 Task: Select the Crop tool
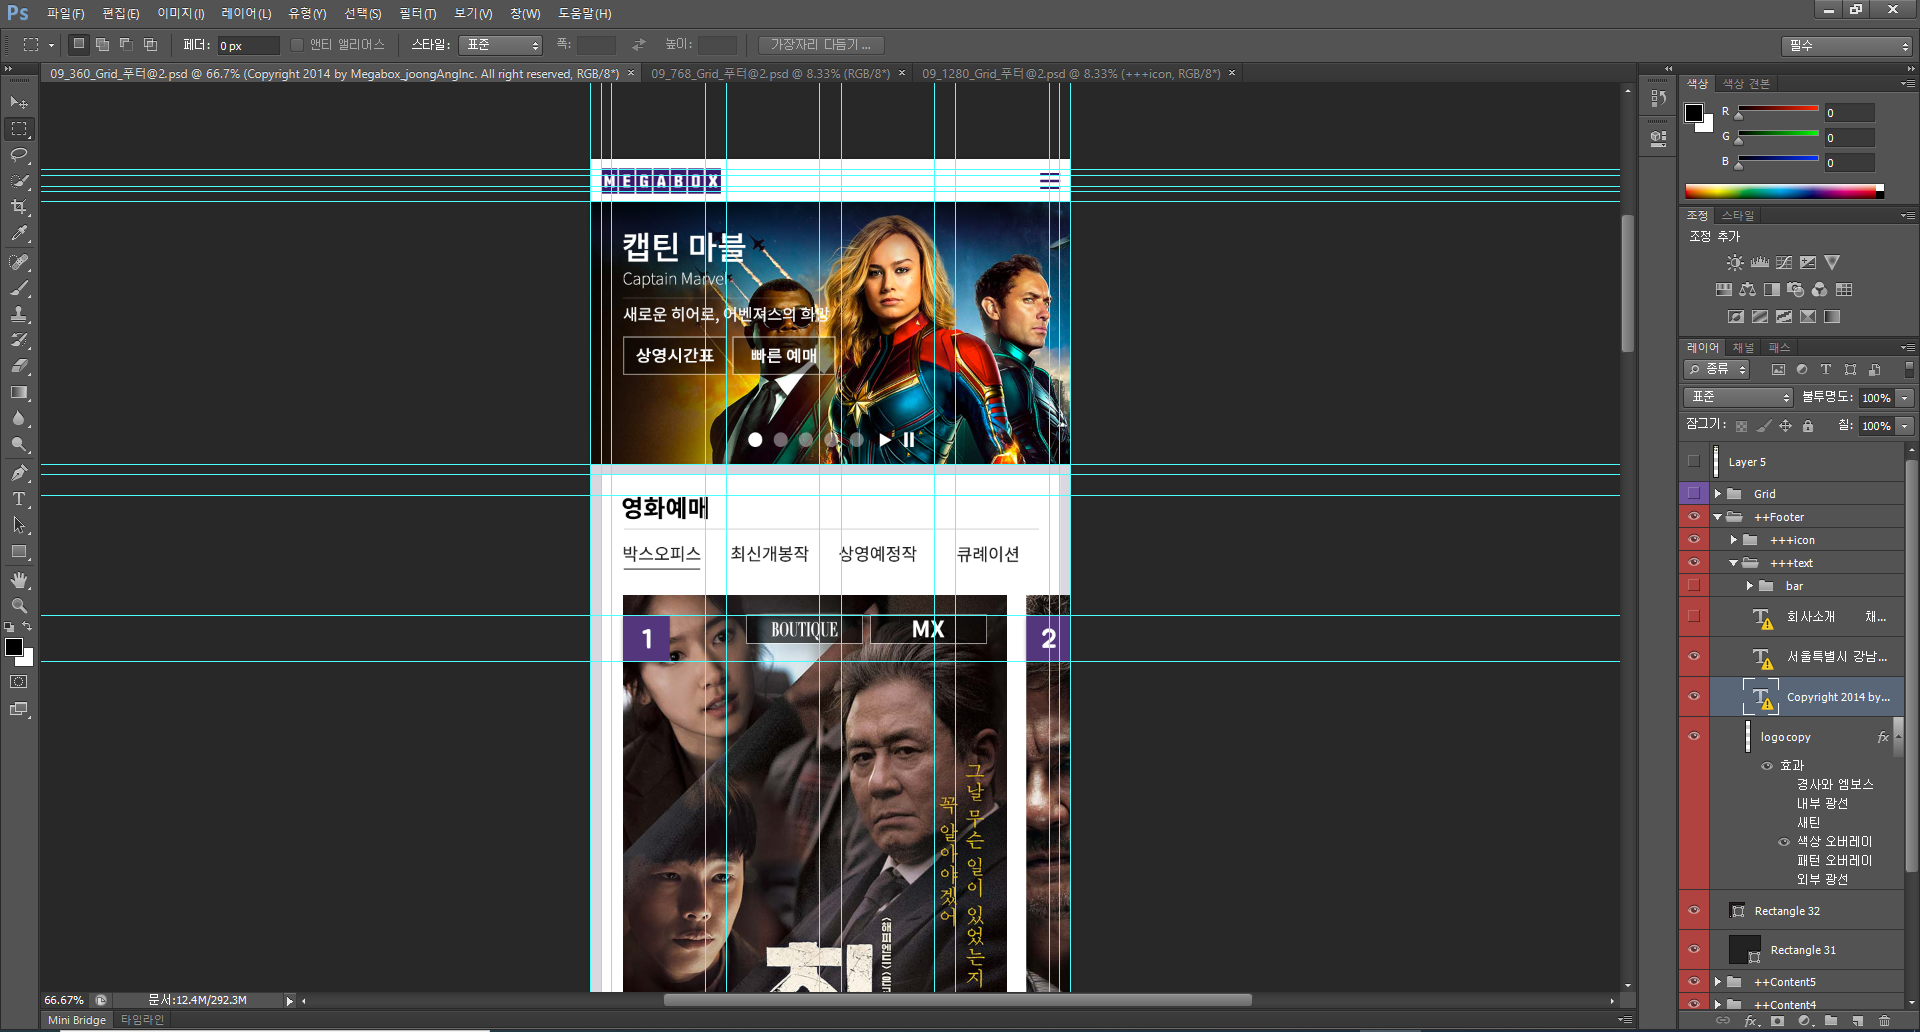coord(19,207)
